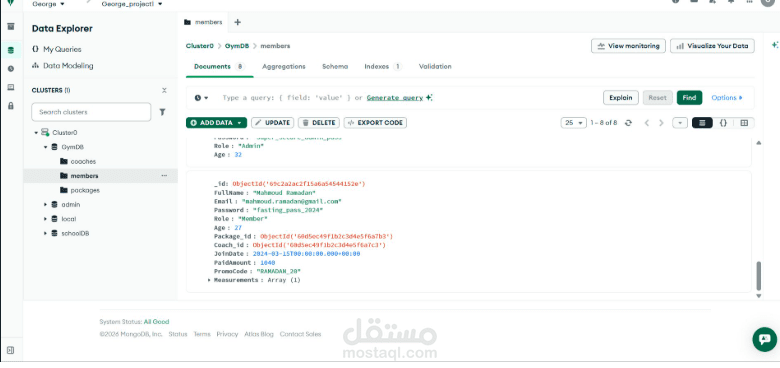
Task: Switch to the Aggregations tab
Action: (284, 67)
